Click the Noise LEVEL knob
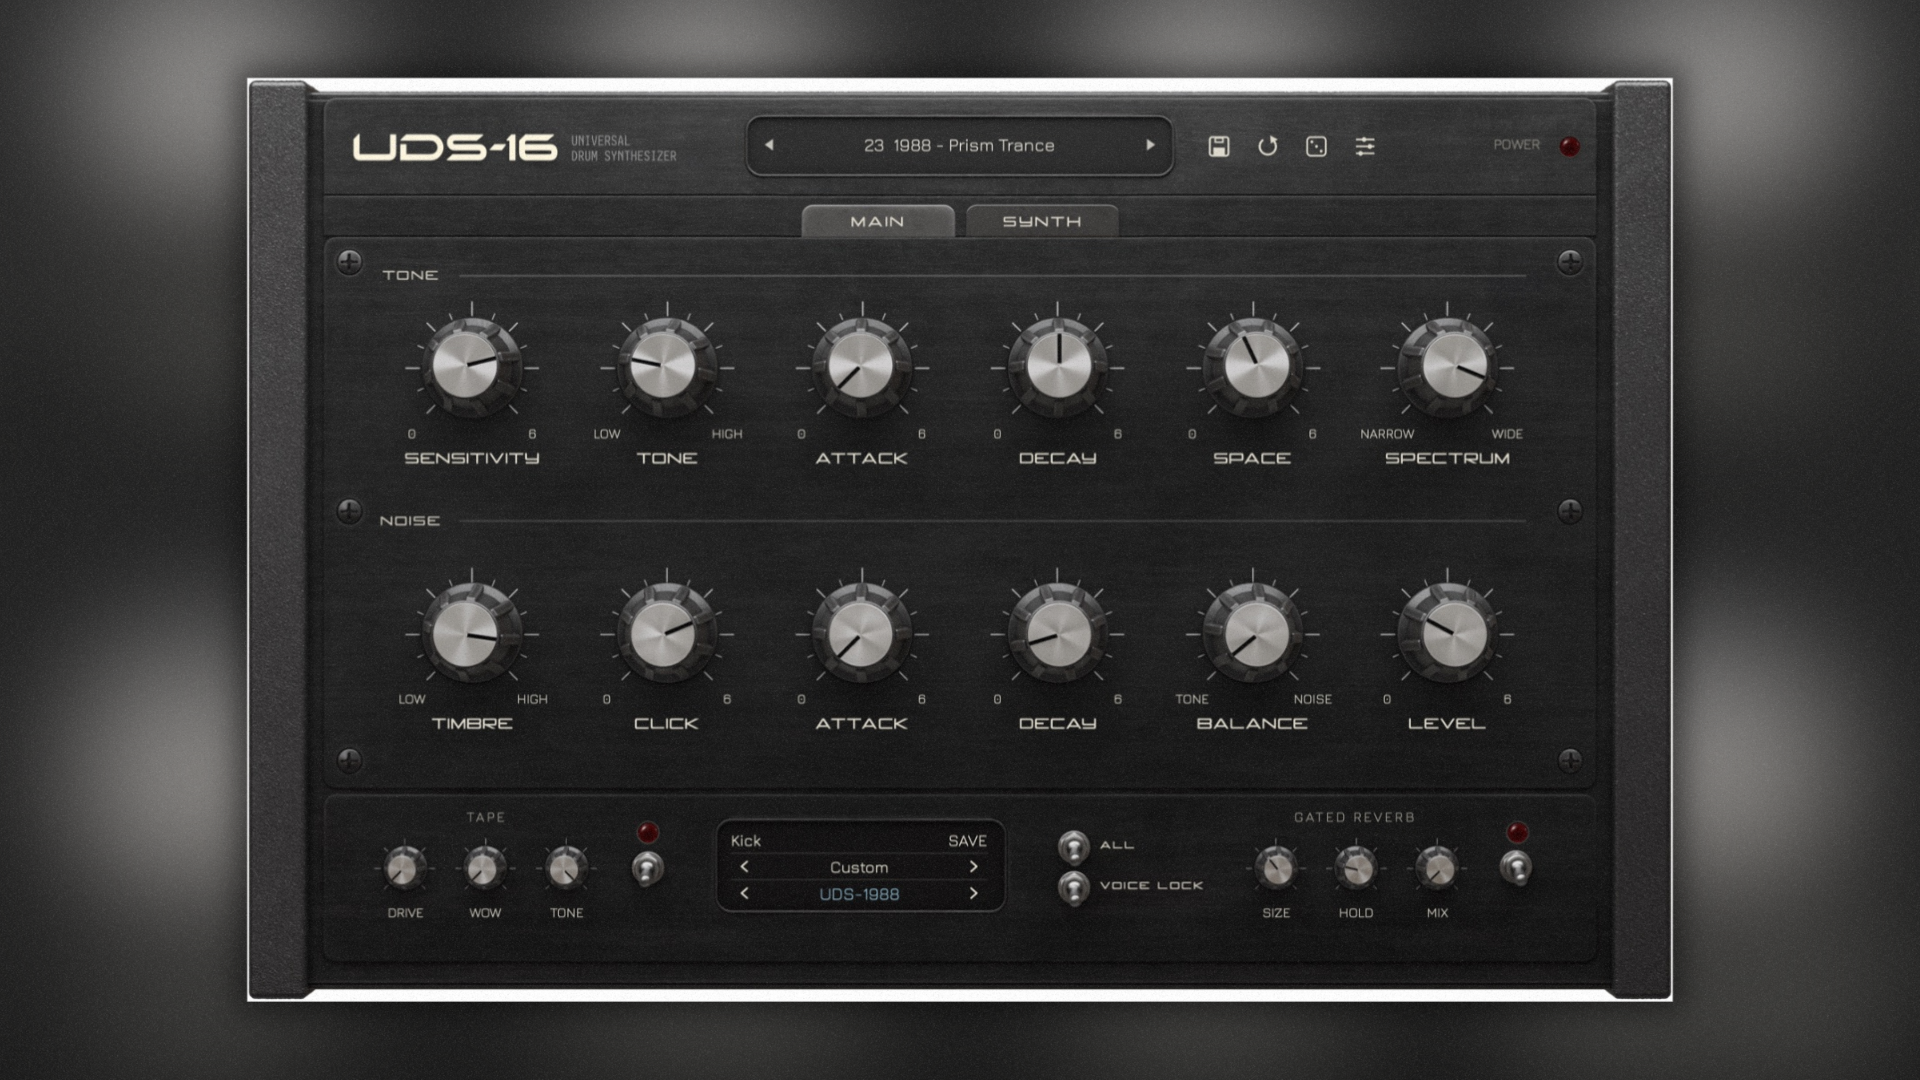The width and height of the screenshot is (1920, 1080). (1447, 633)
